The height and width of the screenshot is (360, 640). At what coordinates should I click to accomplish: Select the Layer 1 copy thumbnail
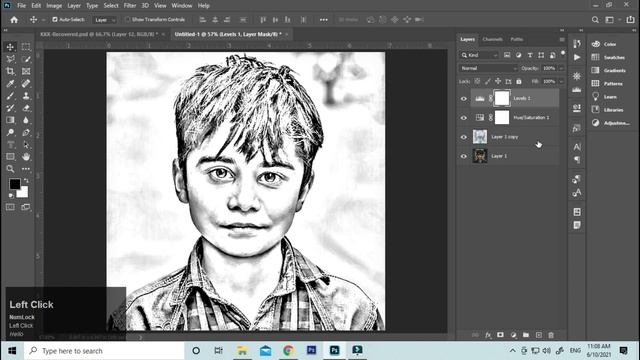click(480, 137)
